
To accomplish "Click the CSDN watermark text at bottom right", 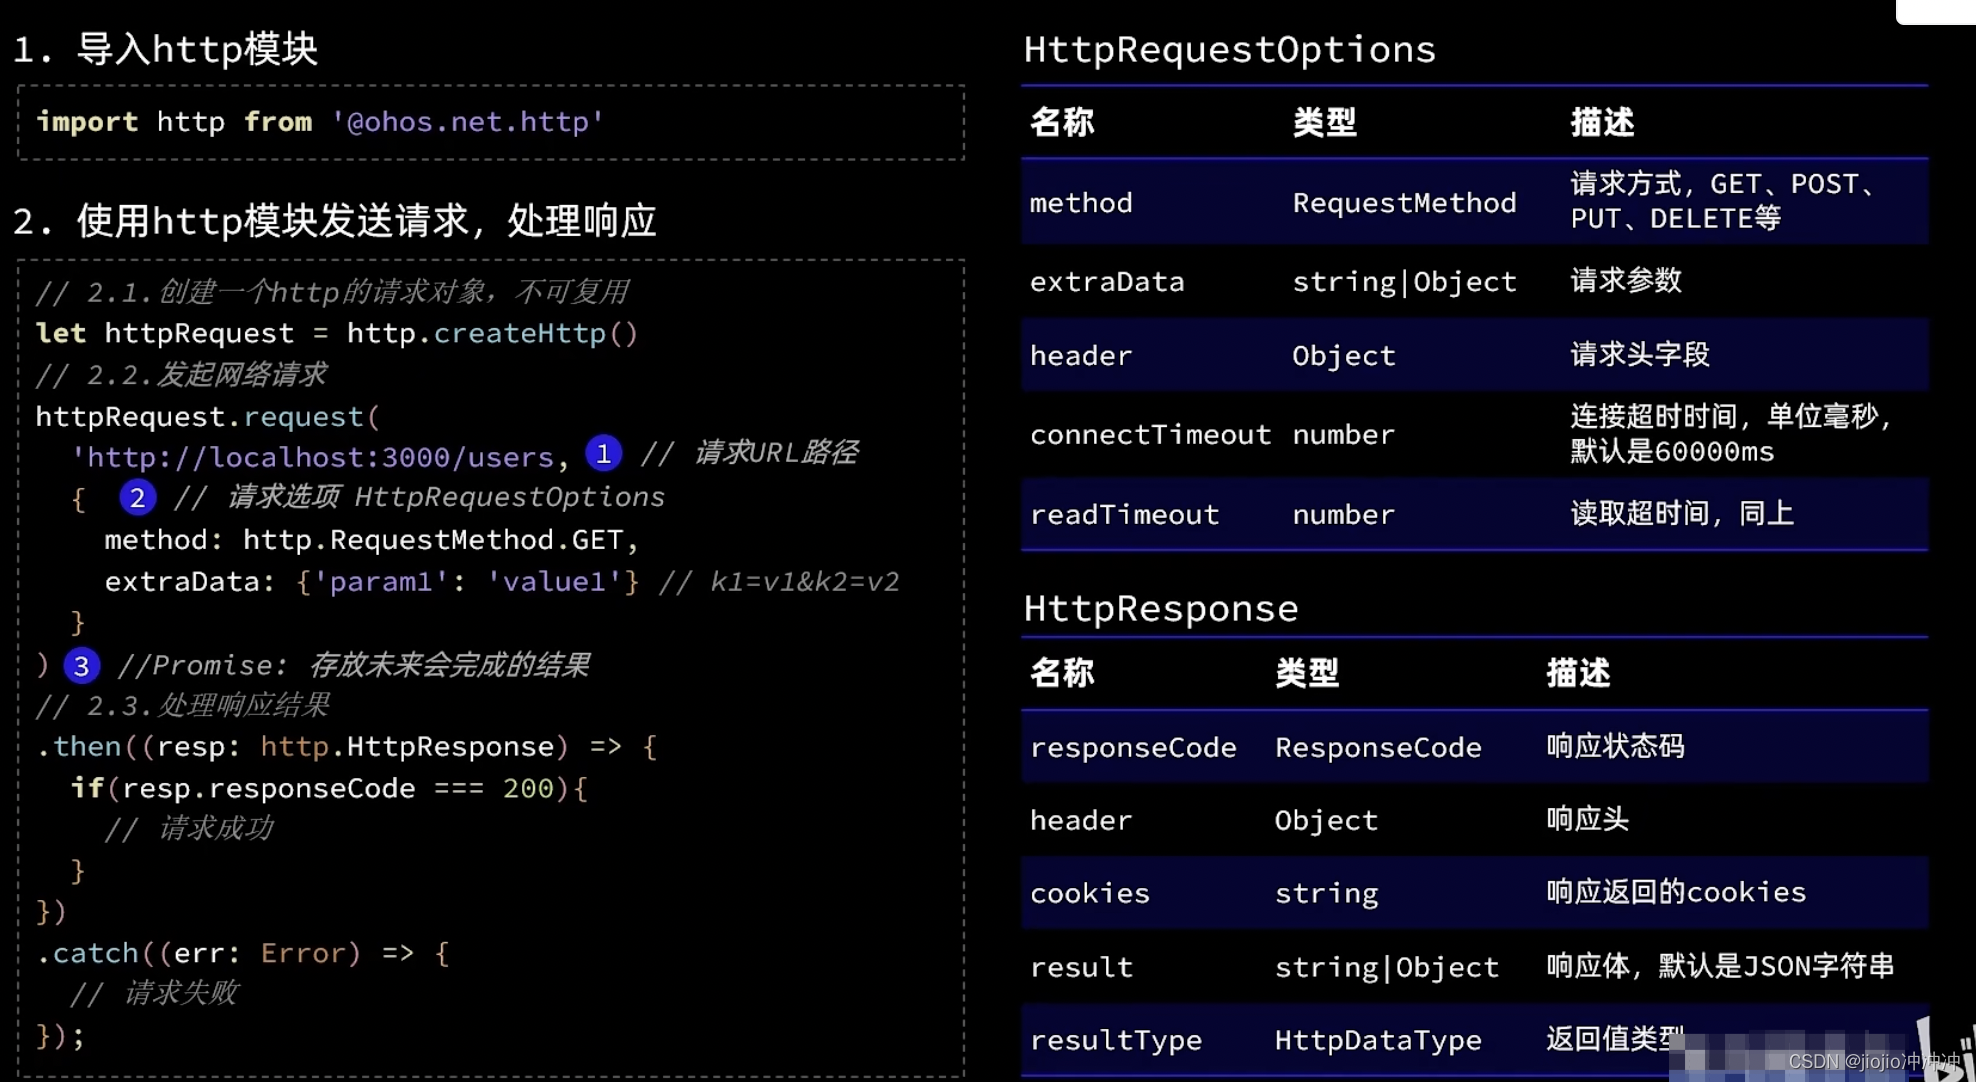I will (1872, 1061).
